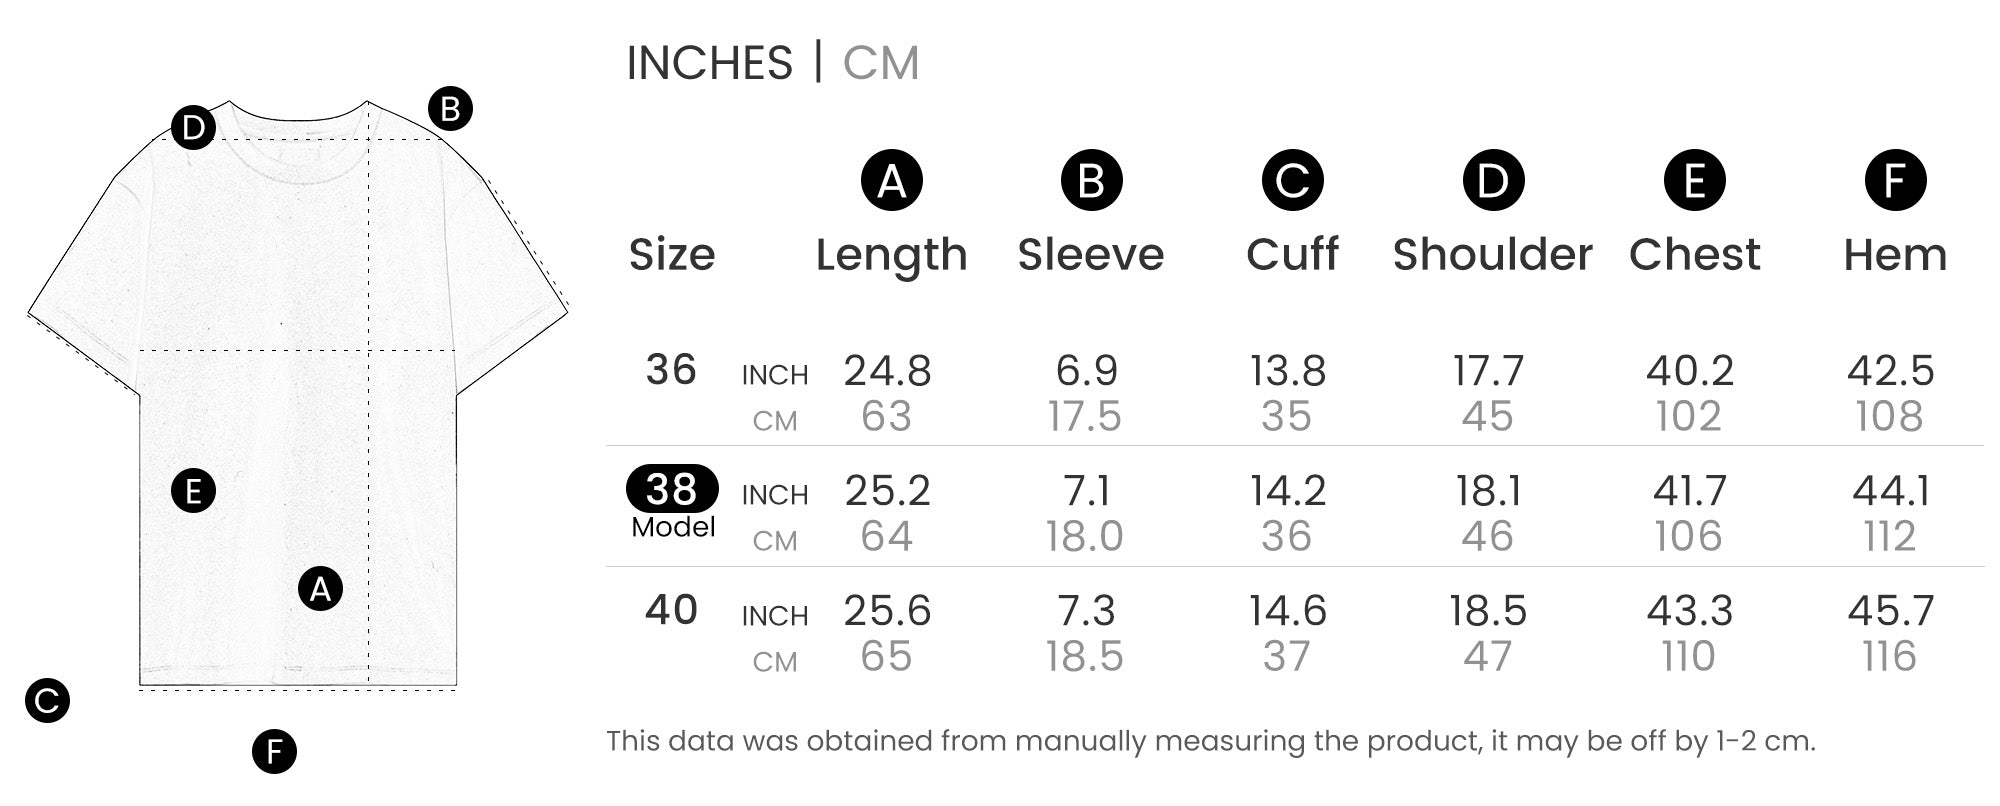Click the E Chest icon in table header
Screen dimensions: 2000x806
coord(1694,181)
